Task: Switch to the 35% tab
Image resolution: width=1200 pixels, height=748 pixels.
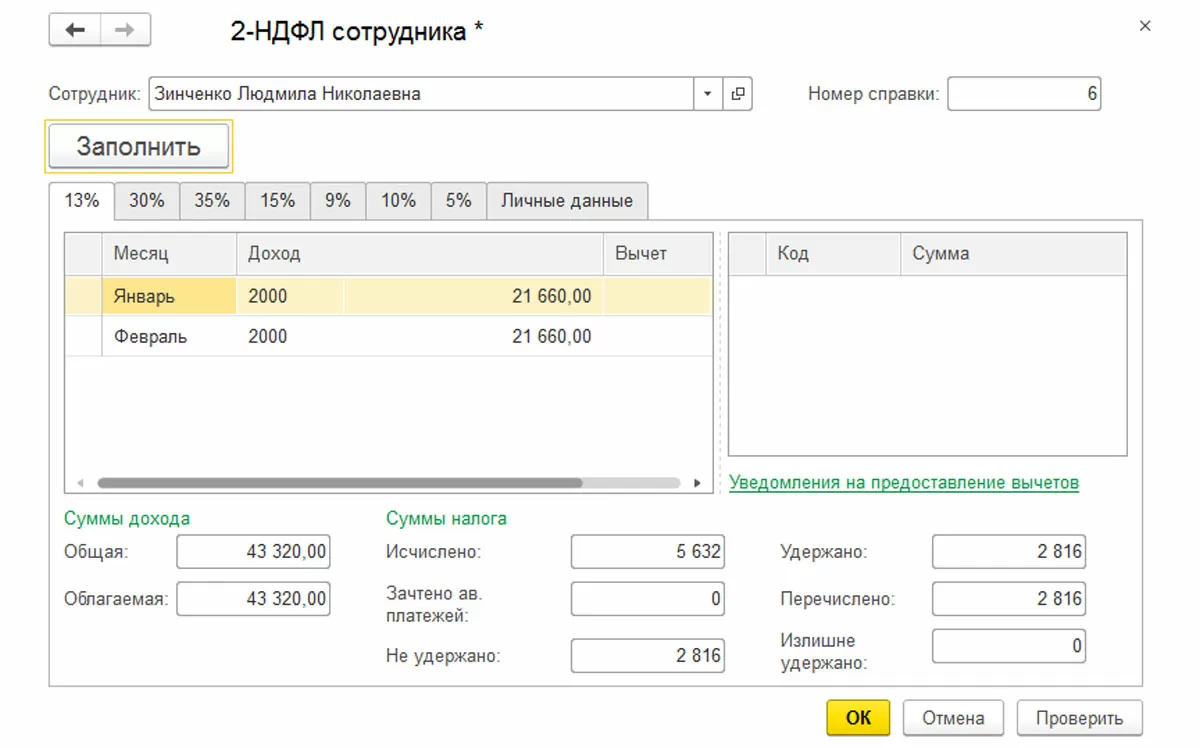Action: pyautogui.click(x=212, y=200)
